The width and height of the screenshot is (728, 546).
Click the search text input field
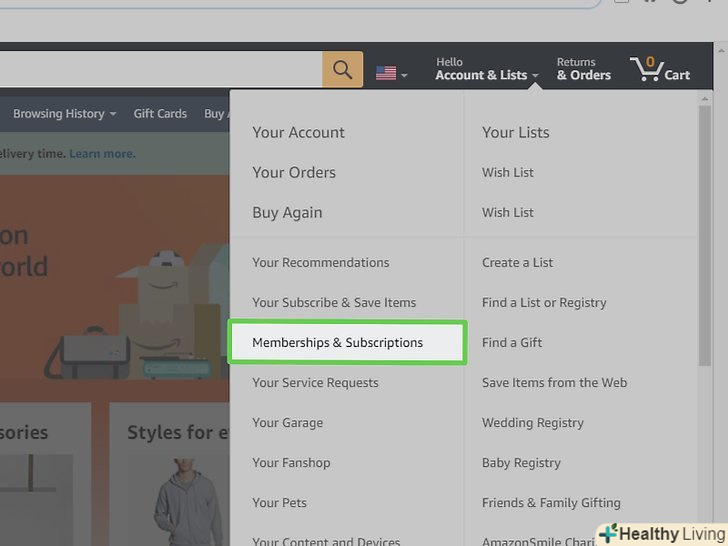click(161, 70)
